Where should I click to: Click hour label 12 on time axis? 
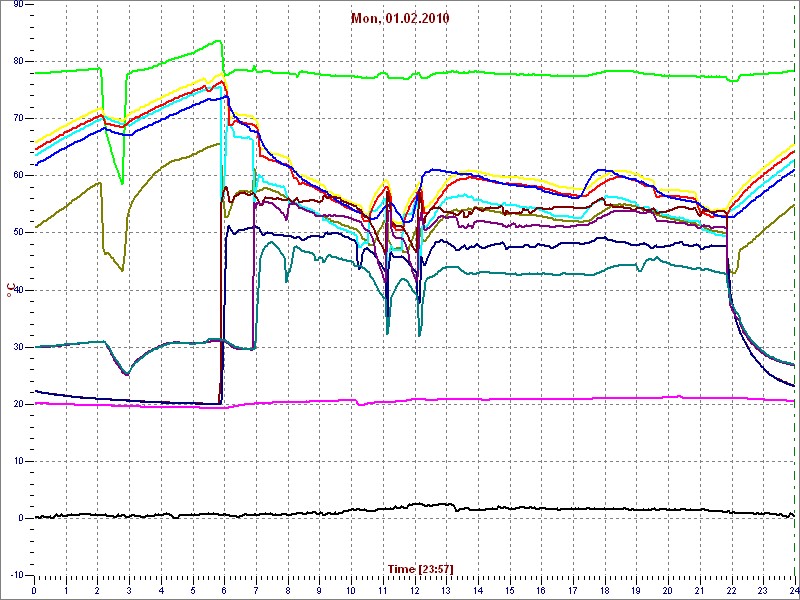tap(414, 590)
